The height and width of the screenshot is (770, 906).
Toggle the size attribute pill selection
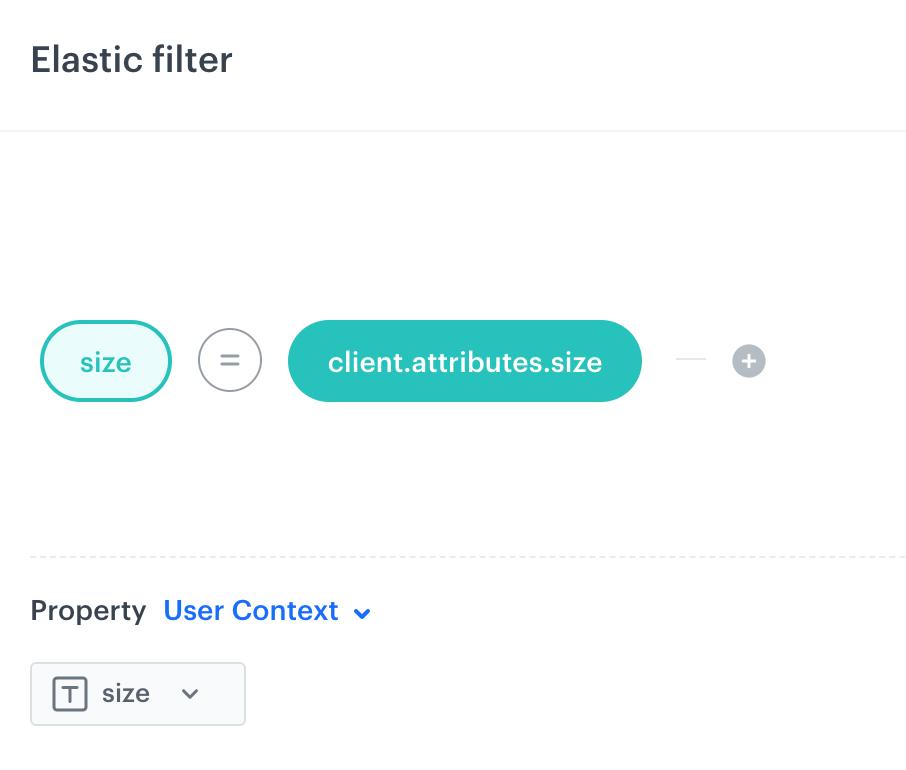105,361
